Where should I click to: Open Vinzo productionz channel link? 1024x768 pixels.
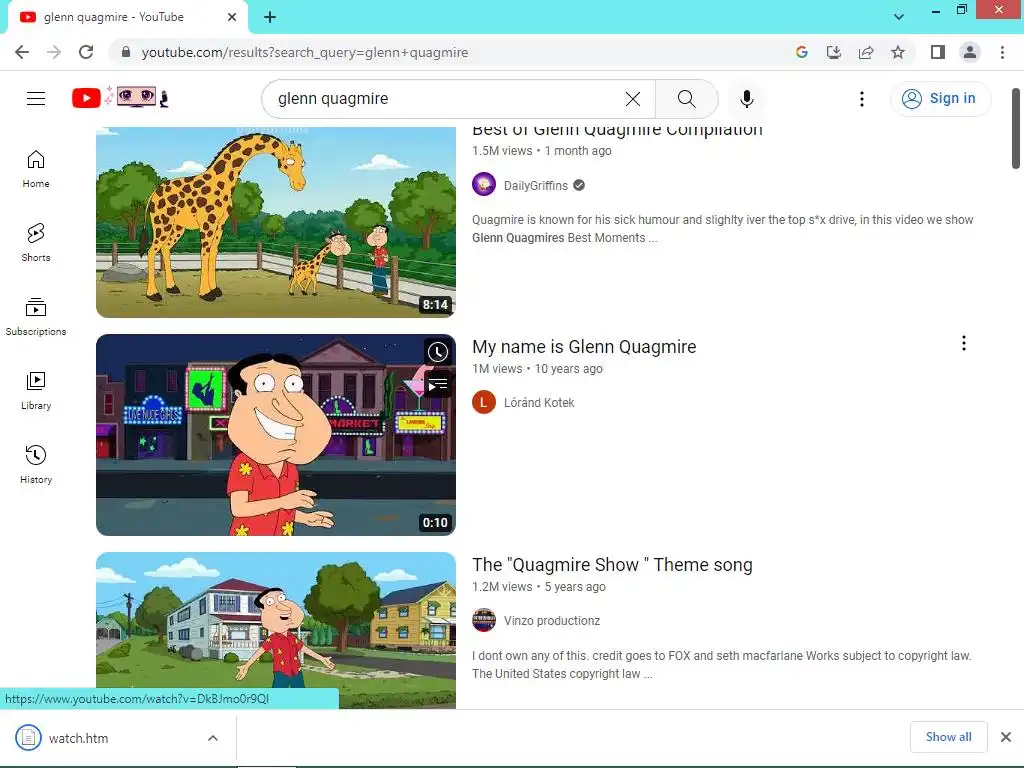552,621
